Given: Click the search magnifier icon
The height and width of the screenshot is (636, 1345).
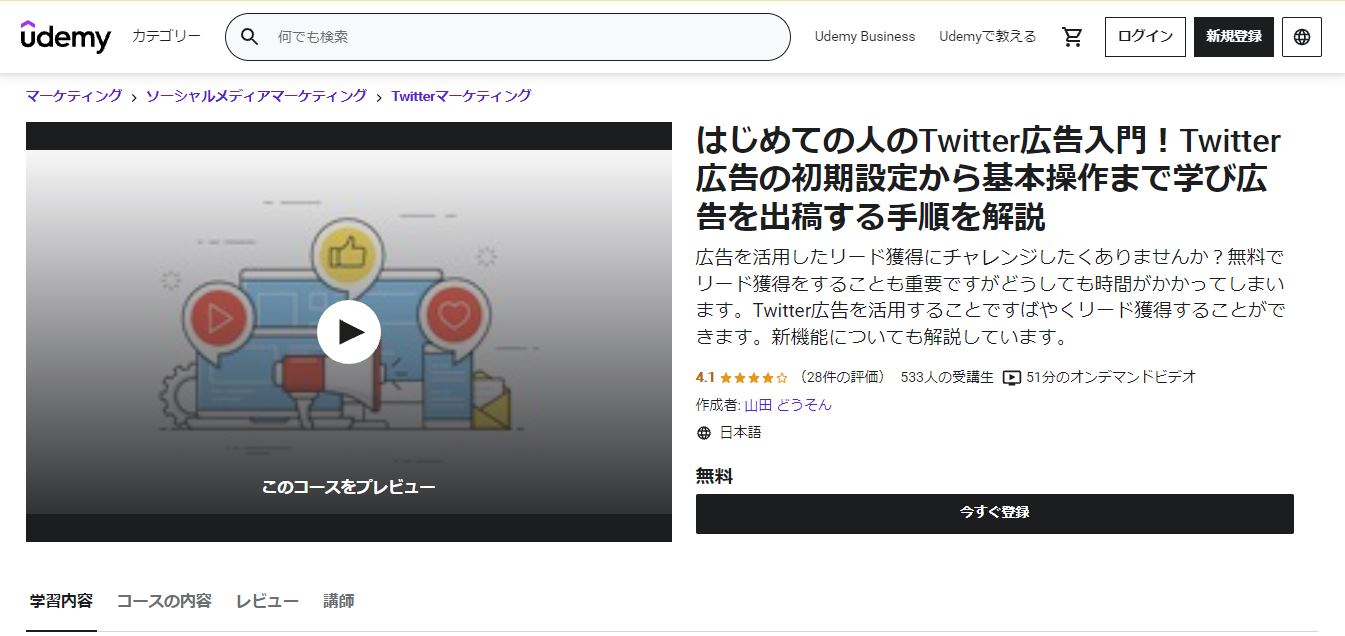Looking at the screenshot, I should click(250, 37).
